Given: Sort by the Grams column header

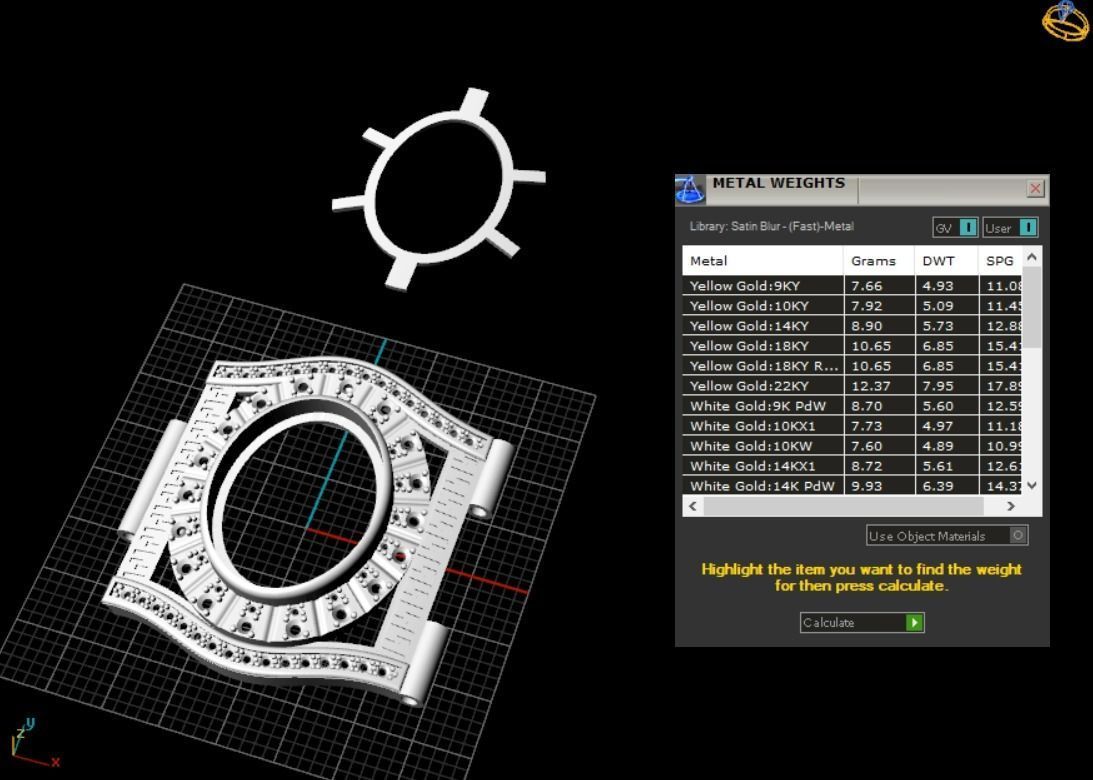Looking at the screenshot, I should (879, 261).
